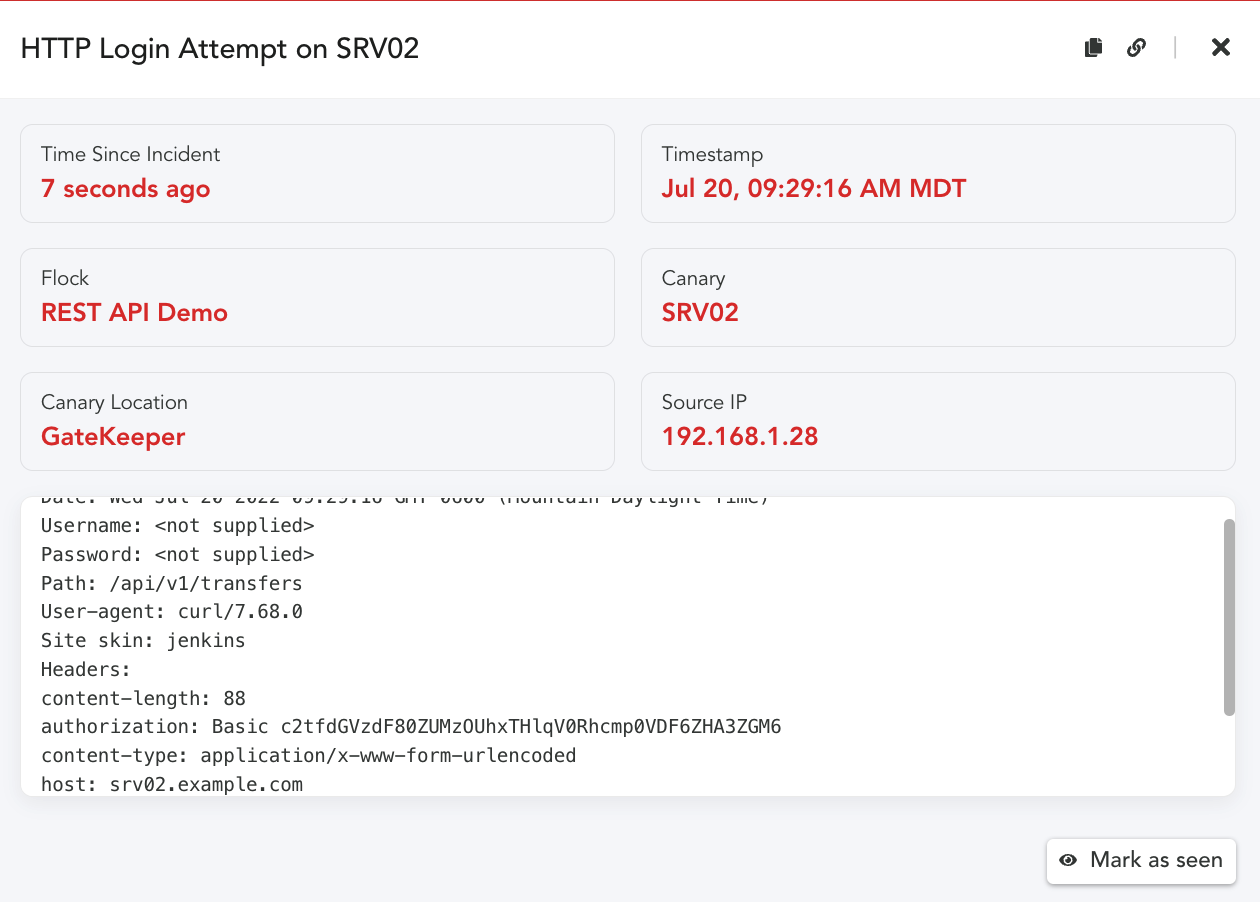The width and height of the screenshot is (1260, 902).
Task: Click the SRV02 Canary name value
Action: (x=700, y=312)
